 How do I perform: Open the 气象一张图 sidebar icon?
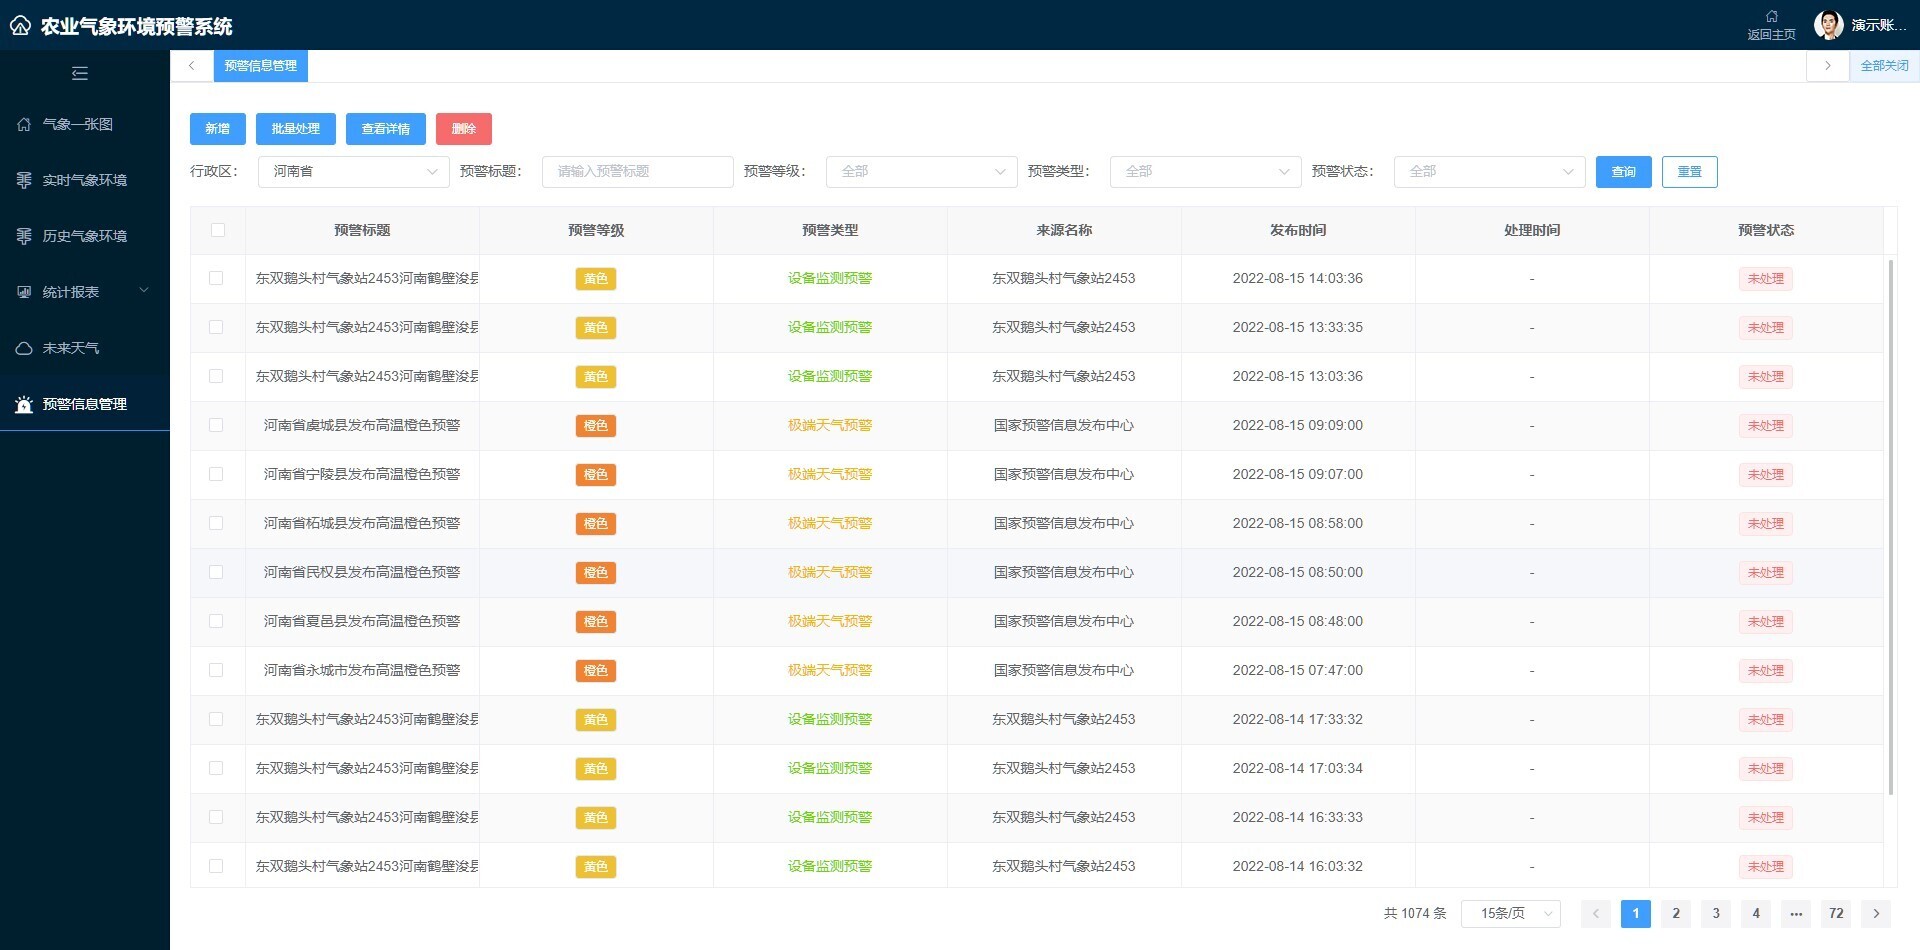click(23, 124)
